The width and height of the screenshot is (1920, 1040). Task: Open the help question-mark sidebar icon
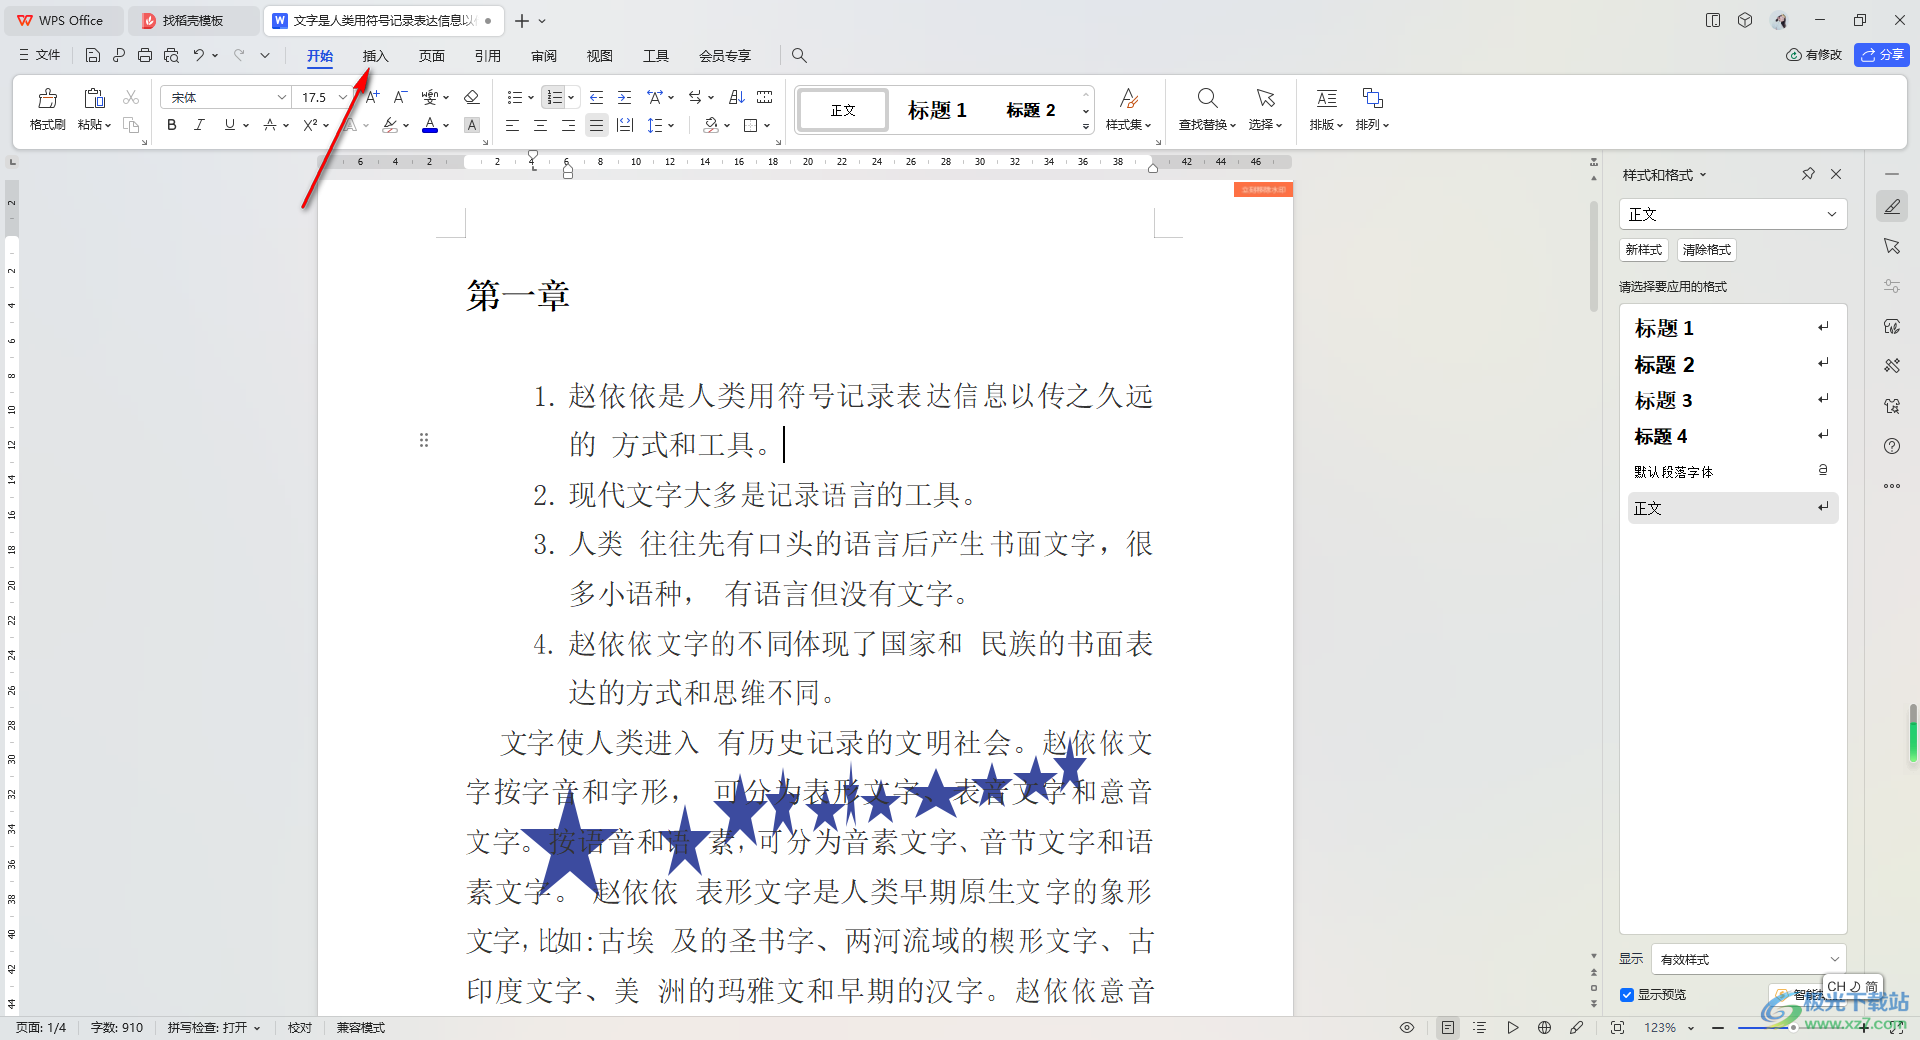pyautogui.click(x=1892, y=446)
